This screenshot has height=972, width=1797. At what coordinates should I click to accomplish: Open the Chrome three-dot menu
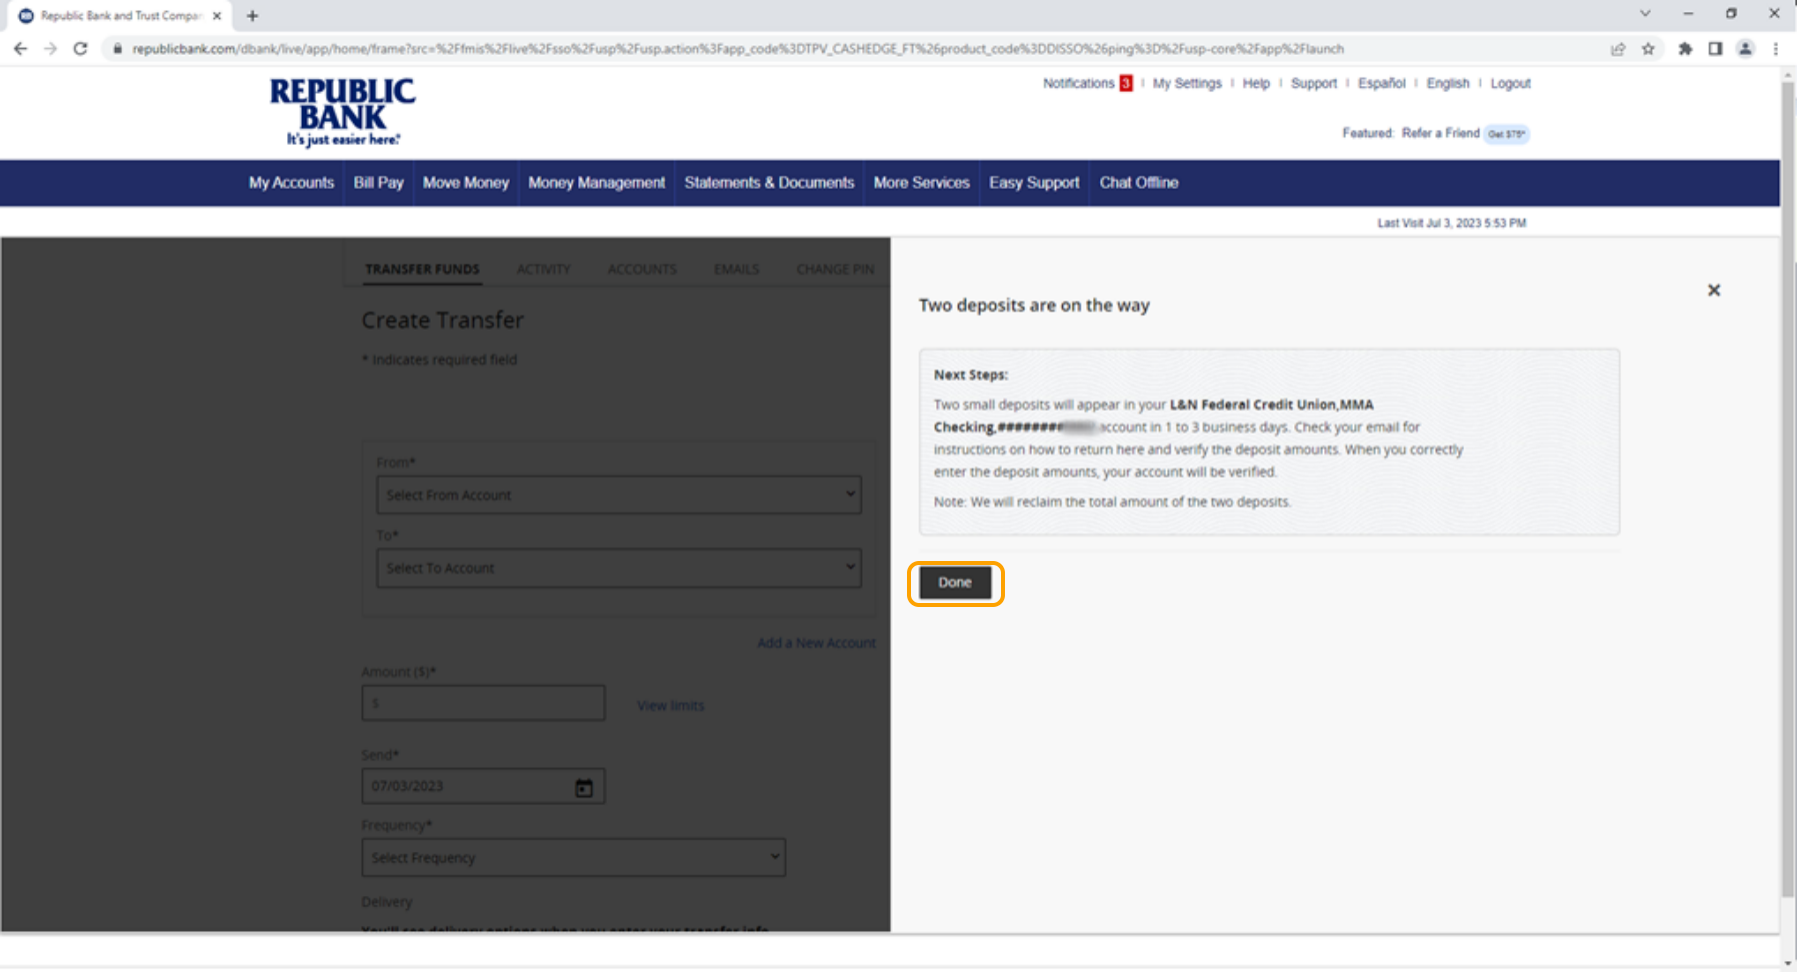tap(1776, 48)
